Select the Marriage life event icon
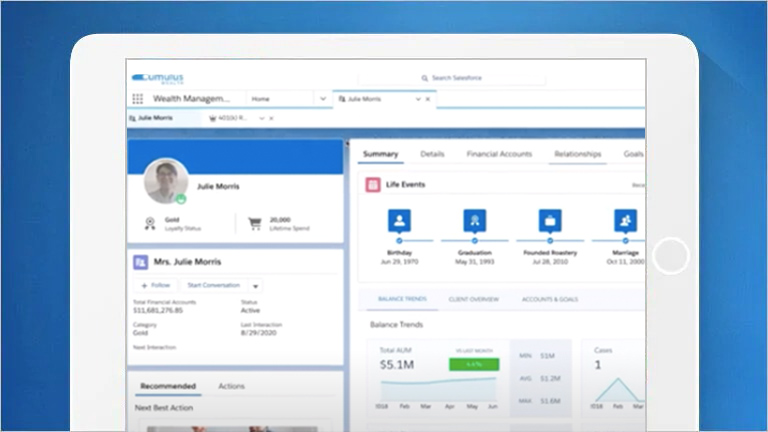The width and height of the screenshot is (768, 432). click(x=626, y=220)
